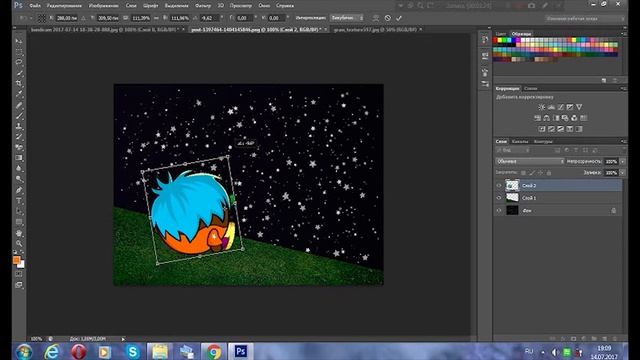Select the Слой 1 layer thumbnail

tap(512, 198)
